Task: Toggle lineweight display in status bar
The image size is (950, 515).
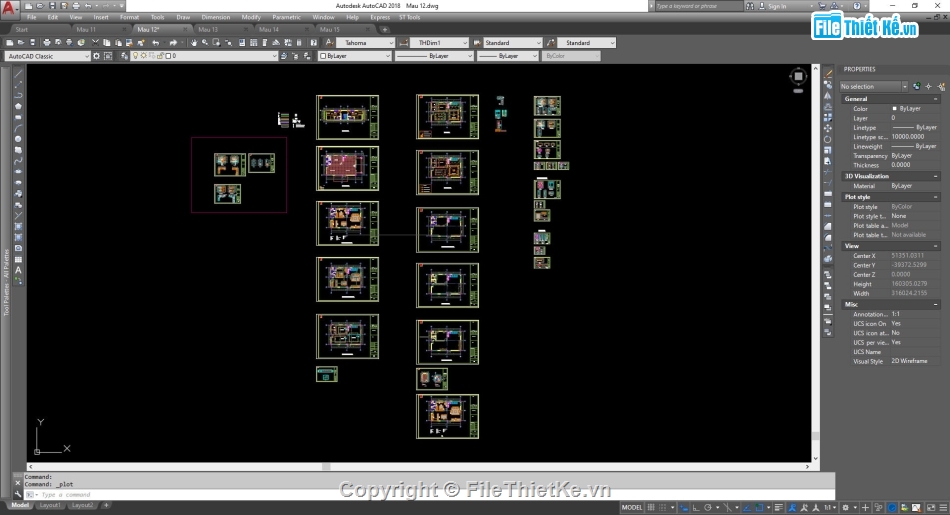Action: click(x=779, y=507)
